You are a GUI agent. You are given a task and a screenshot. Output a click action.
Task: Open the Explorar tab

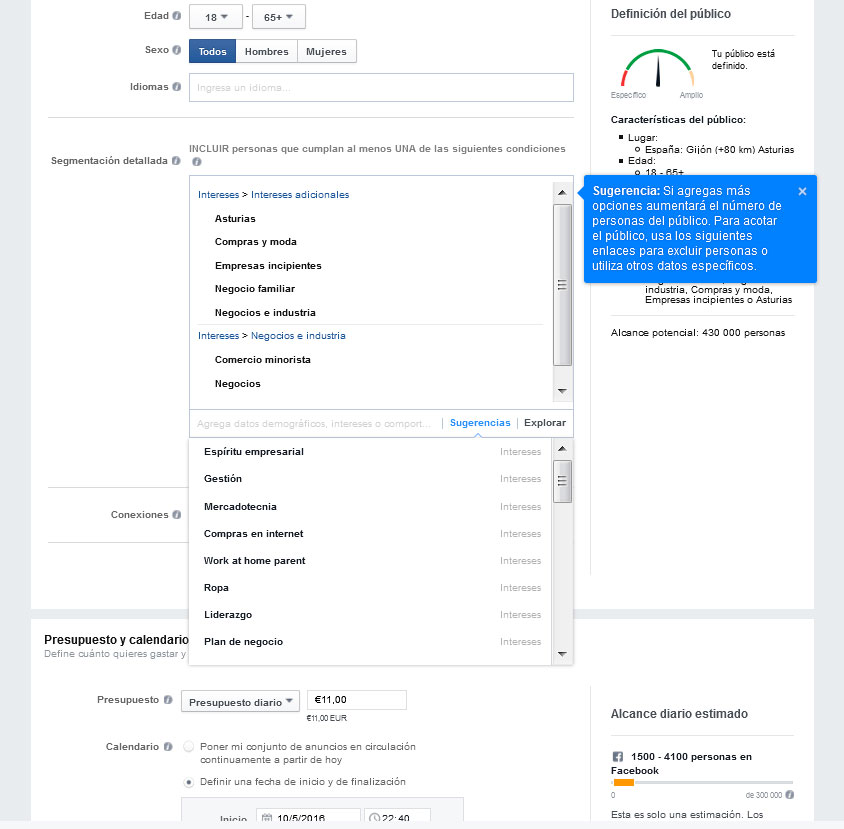(545, 423)
